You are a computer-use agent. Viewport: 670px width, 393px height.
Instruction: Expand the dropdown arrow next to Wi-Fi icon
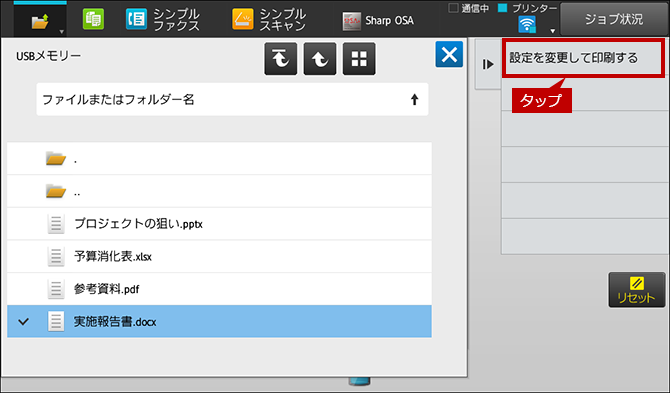click(552, 31)
